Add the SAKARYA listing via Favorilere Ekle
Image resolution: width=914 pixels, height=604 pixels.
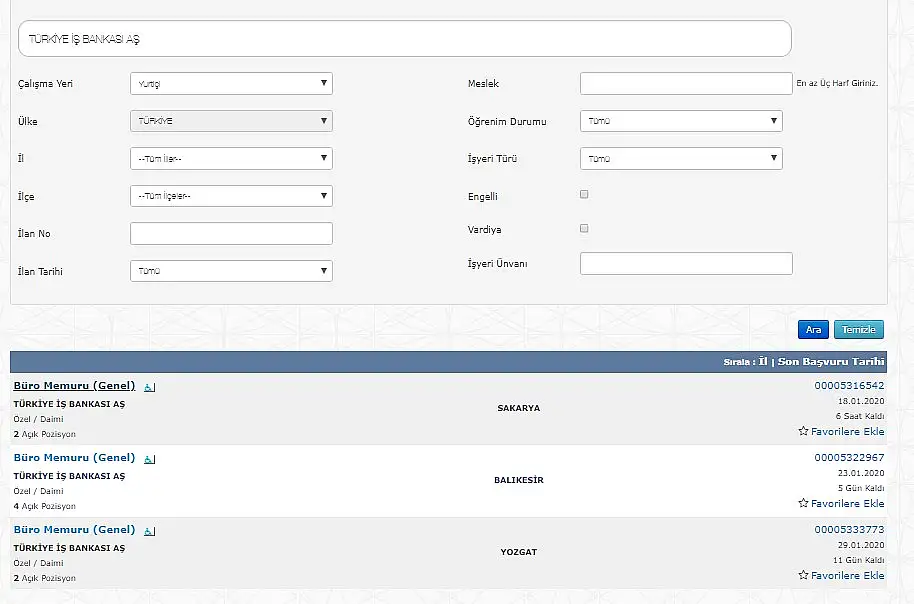(x=848, y=431)
